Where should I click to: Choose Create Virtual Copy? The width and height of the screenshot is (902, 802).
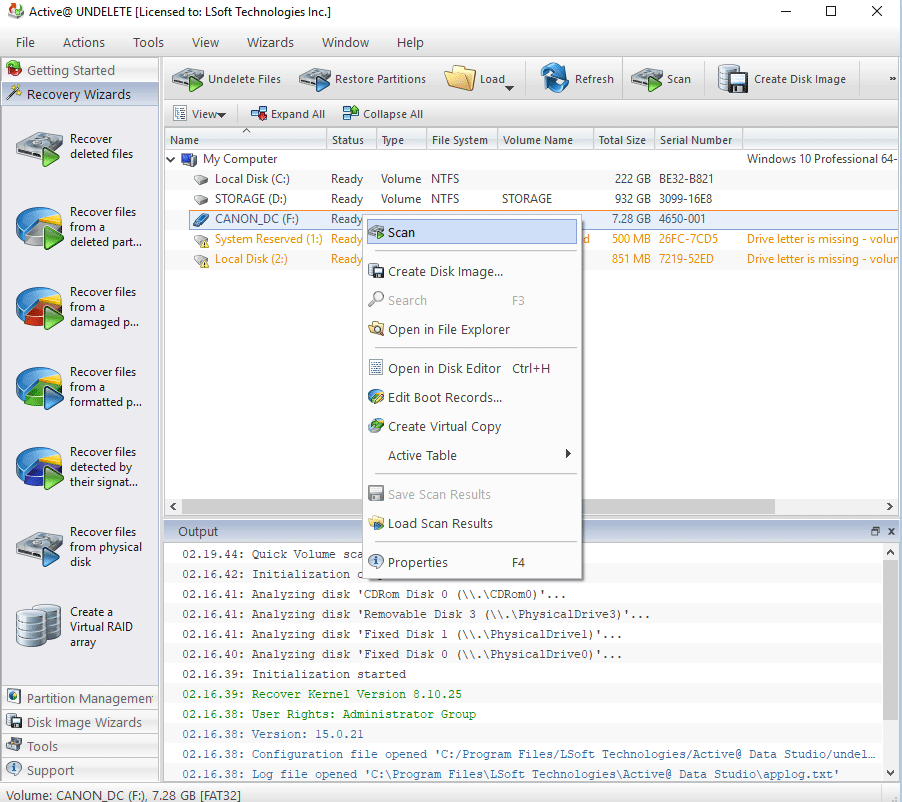coord(472,426)
